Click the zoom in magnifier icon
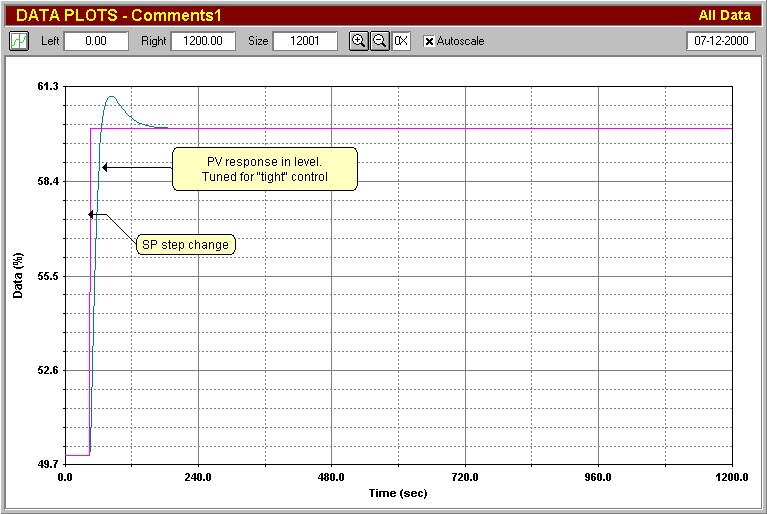 (359, 41)
